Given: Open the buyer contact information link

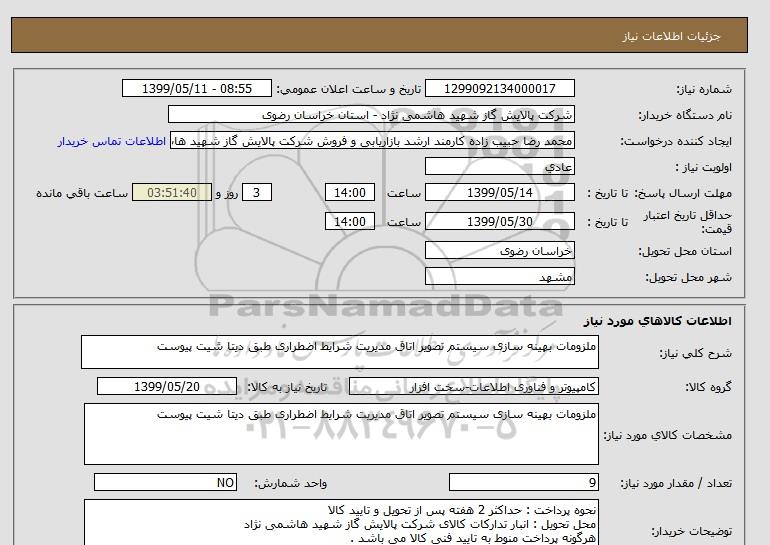Looking at the screenshot, I should 112,141.
